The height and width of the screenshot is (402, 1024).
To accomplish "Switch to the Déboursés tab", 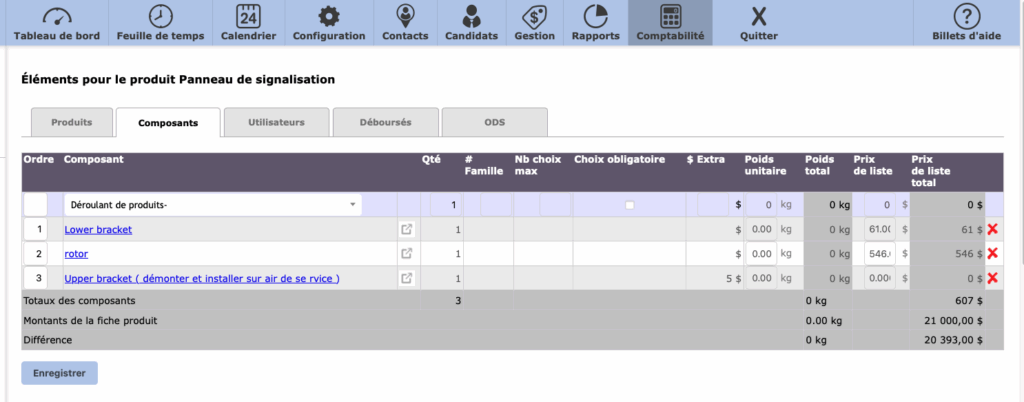I will (385, 122).
